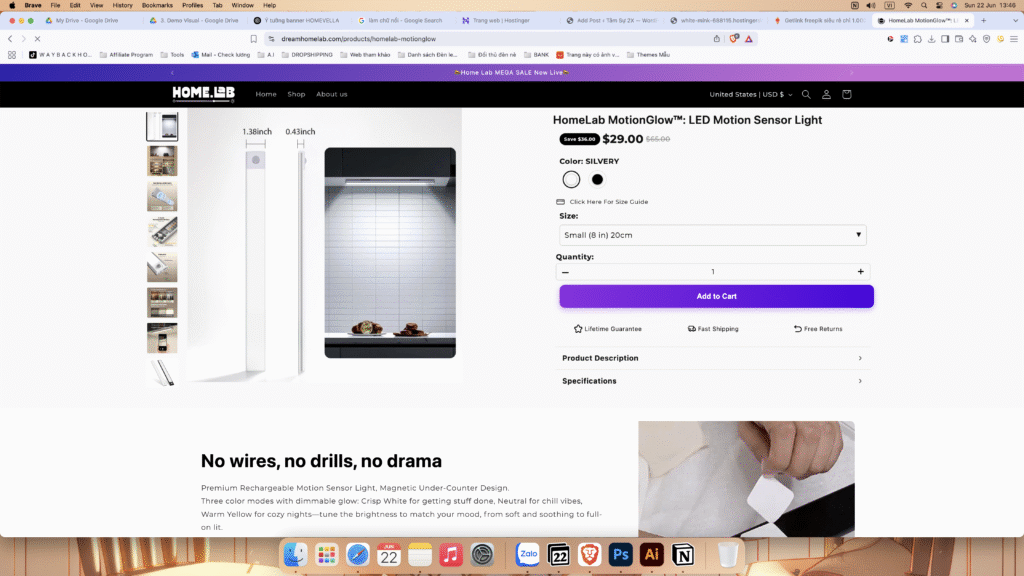The image size is (1024, 576).
Task: Select the black color swatch
Action: (x=598, y=179)
